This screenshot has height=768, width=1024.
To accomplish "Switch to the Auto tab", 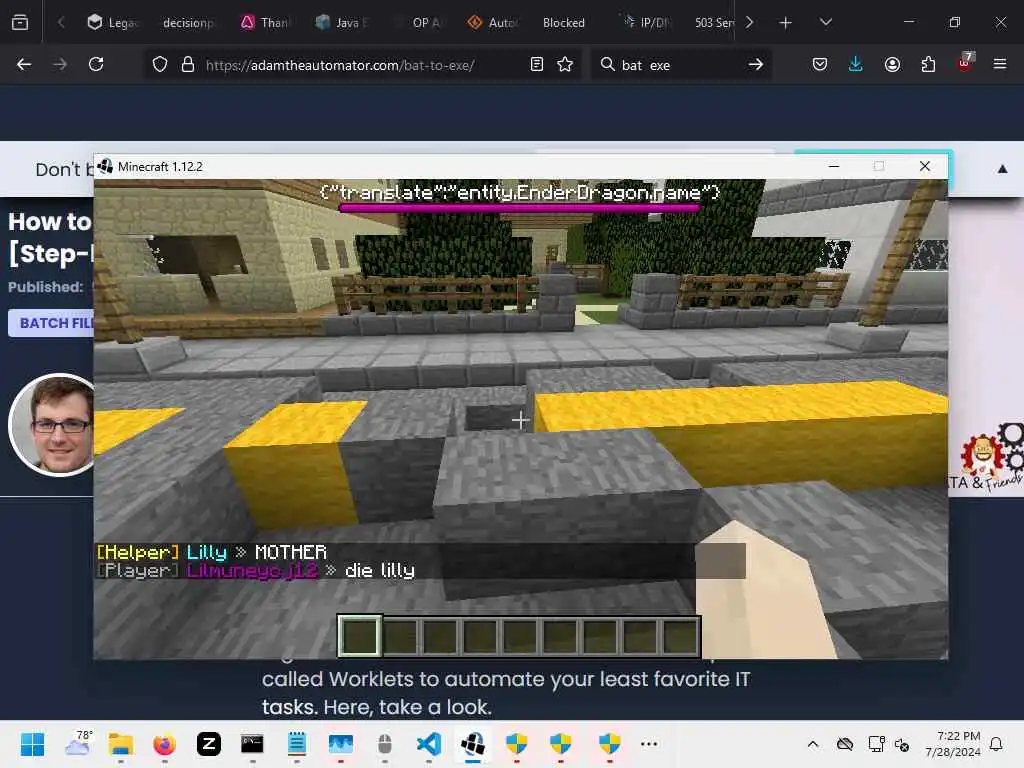I will 493,23.
